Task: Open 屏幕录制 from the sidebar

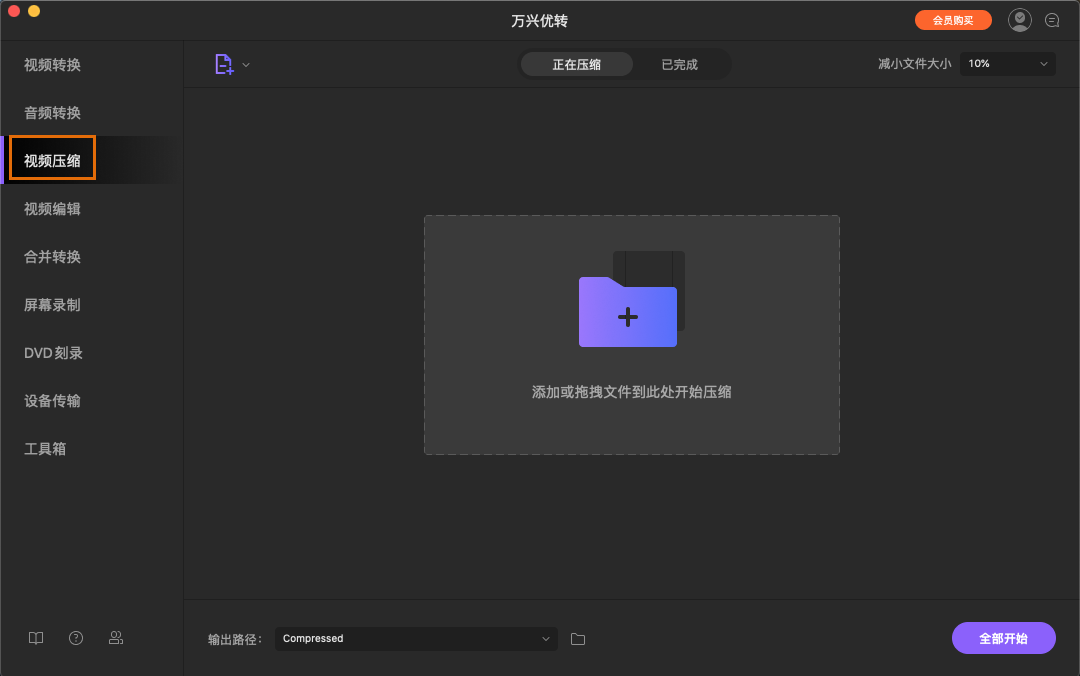Action: [x=51, y=304]
